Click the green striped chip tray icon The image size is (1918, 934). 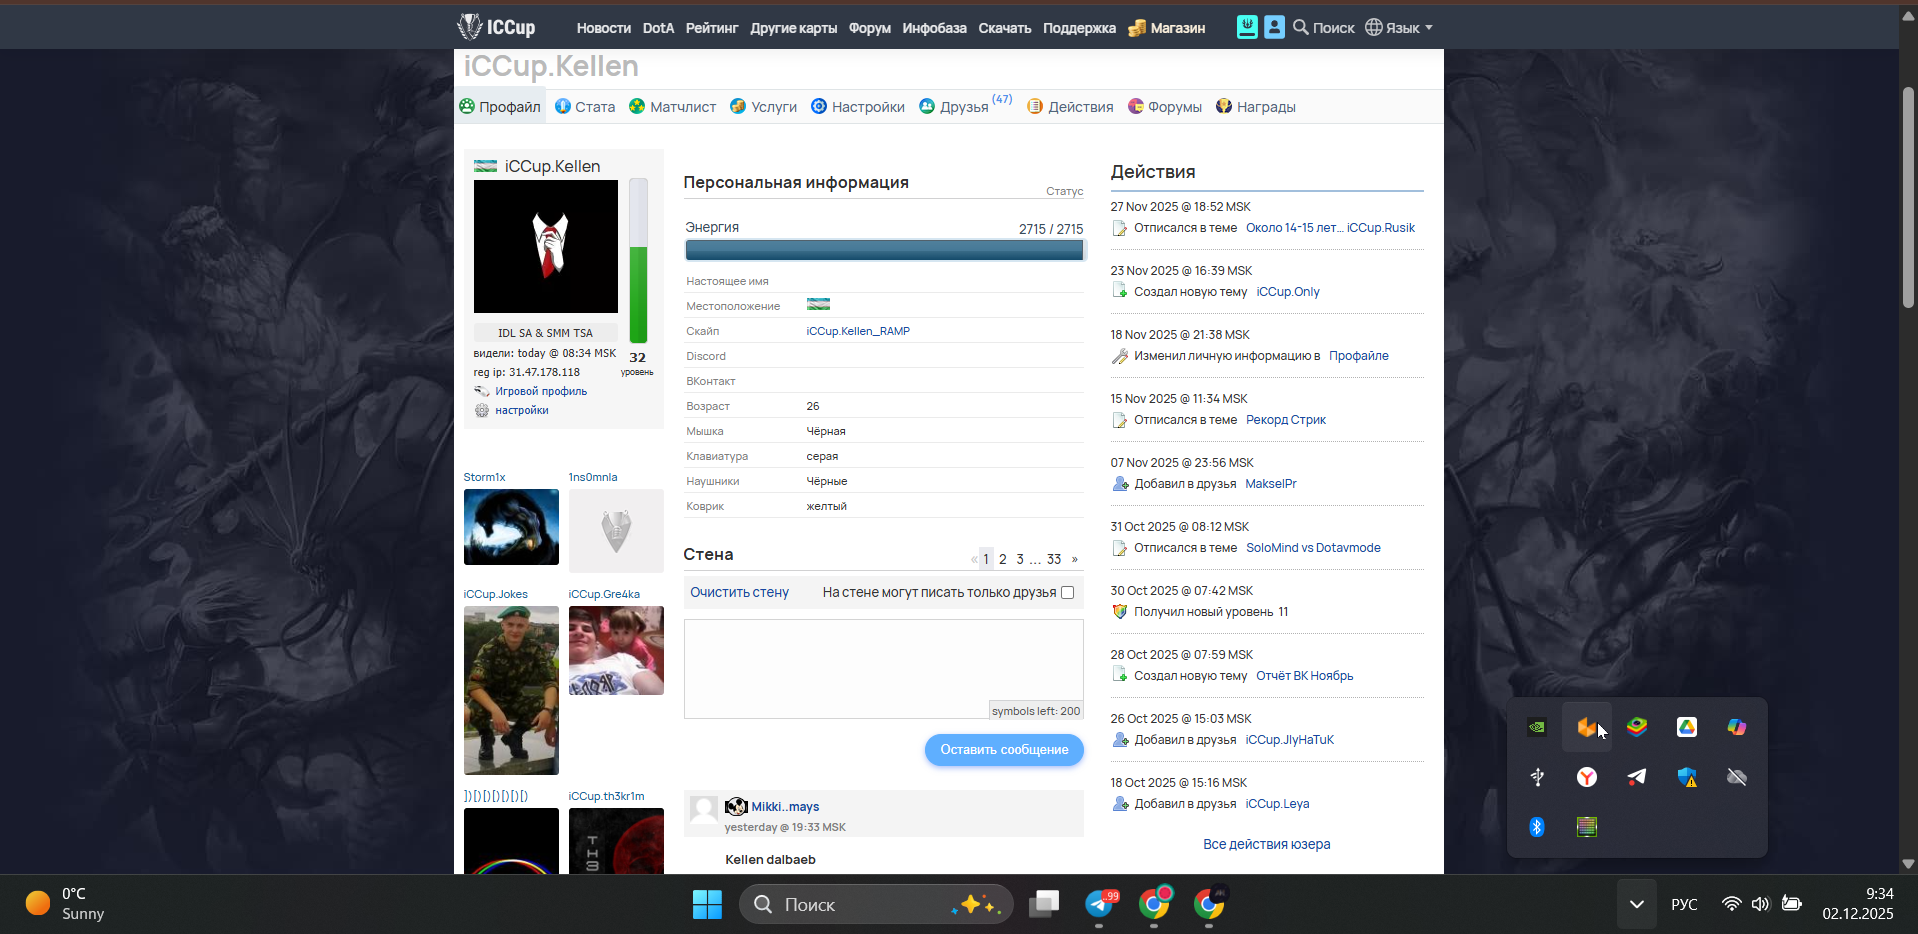coord(1587,827)
